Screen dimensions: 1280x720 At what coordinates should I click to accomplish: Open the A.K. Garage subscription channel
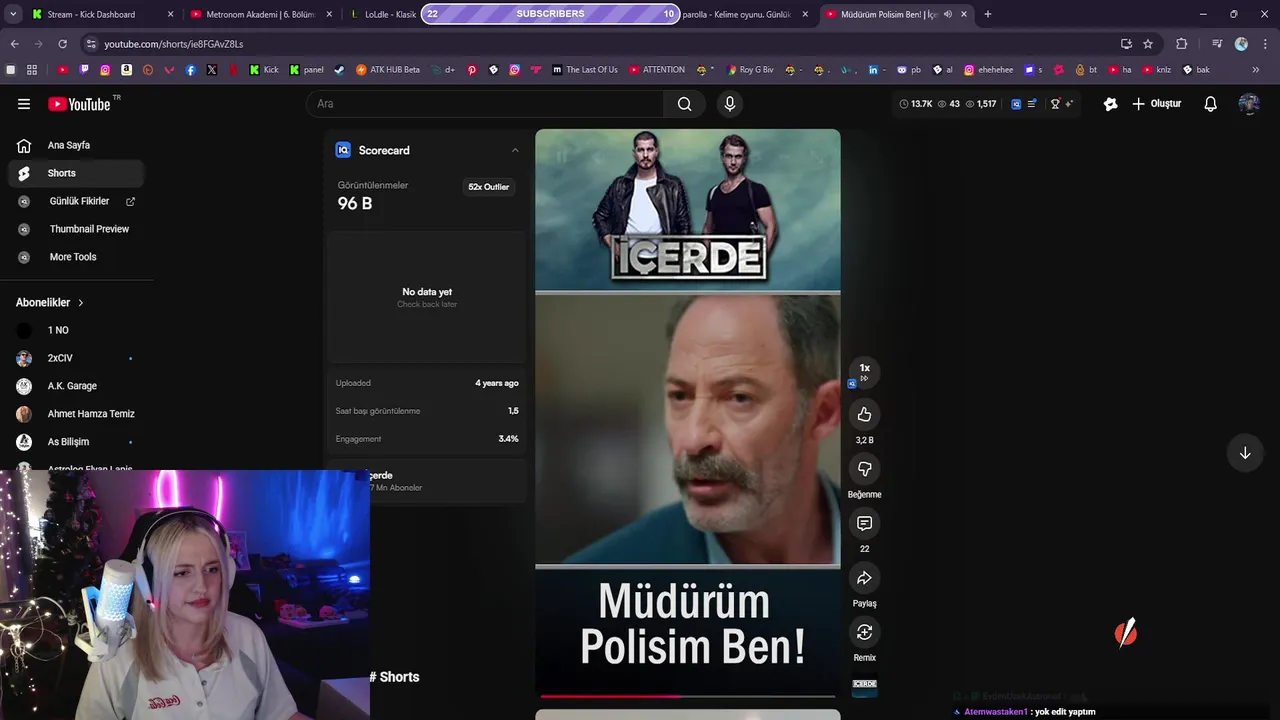pos(77,386)
